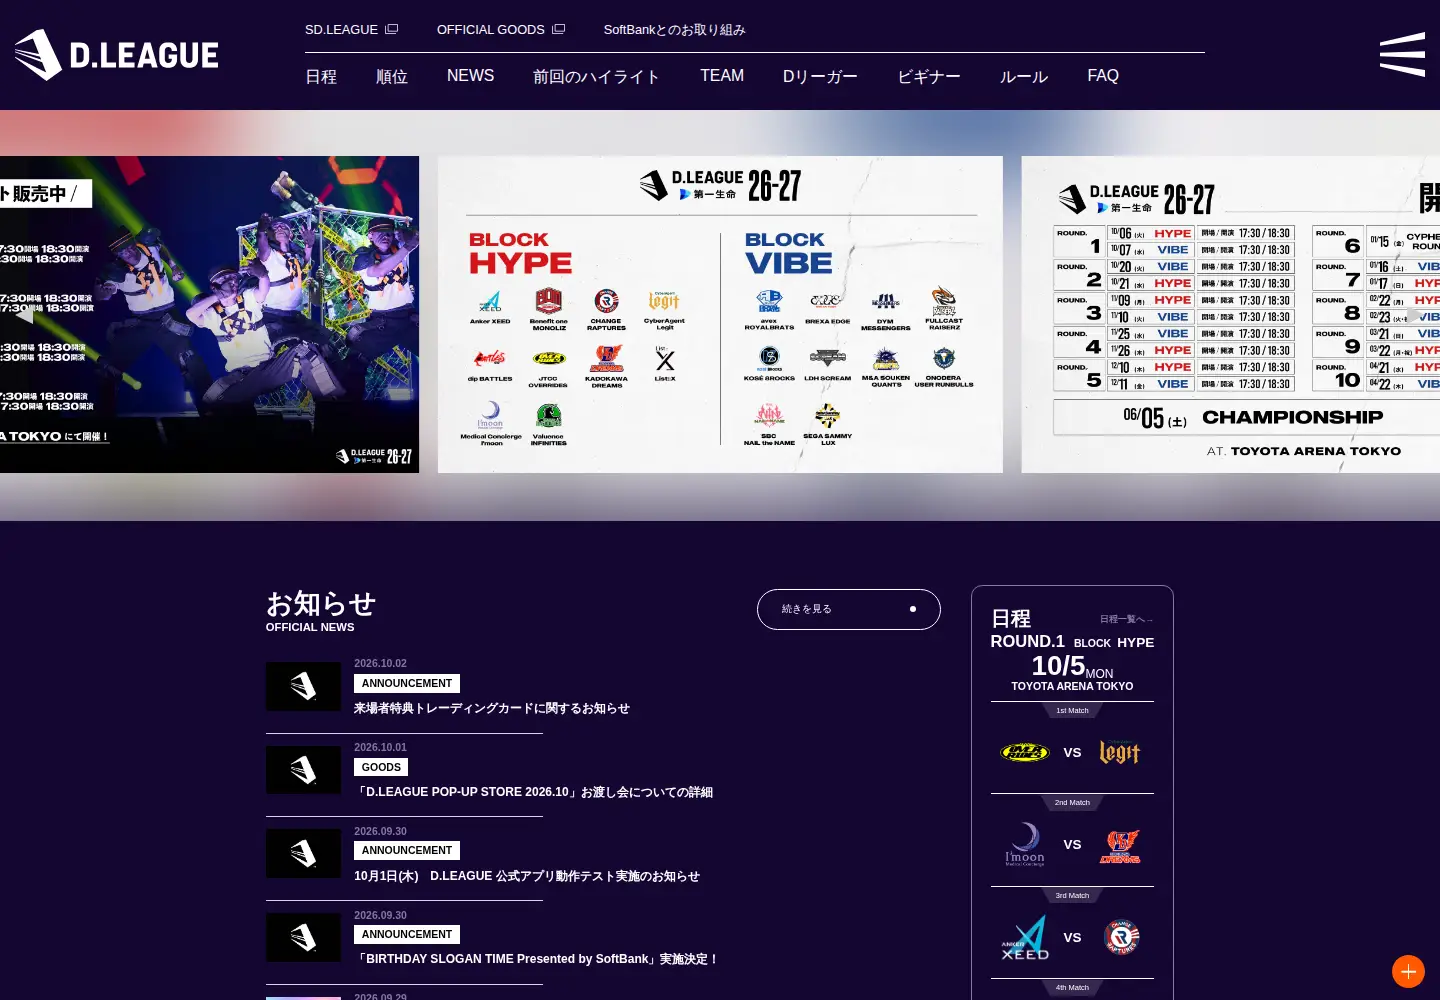
Task: Click the CHANGE RAPTURES logo in 3rd Match
Action: click(x=1121, y=937)
